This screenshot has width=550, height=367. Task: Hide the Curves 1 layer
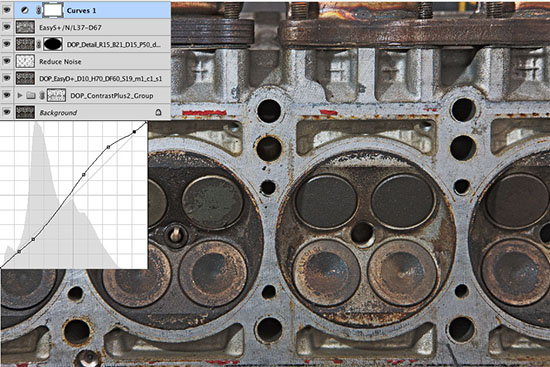[x=7, y=10]
